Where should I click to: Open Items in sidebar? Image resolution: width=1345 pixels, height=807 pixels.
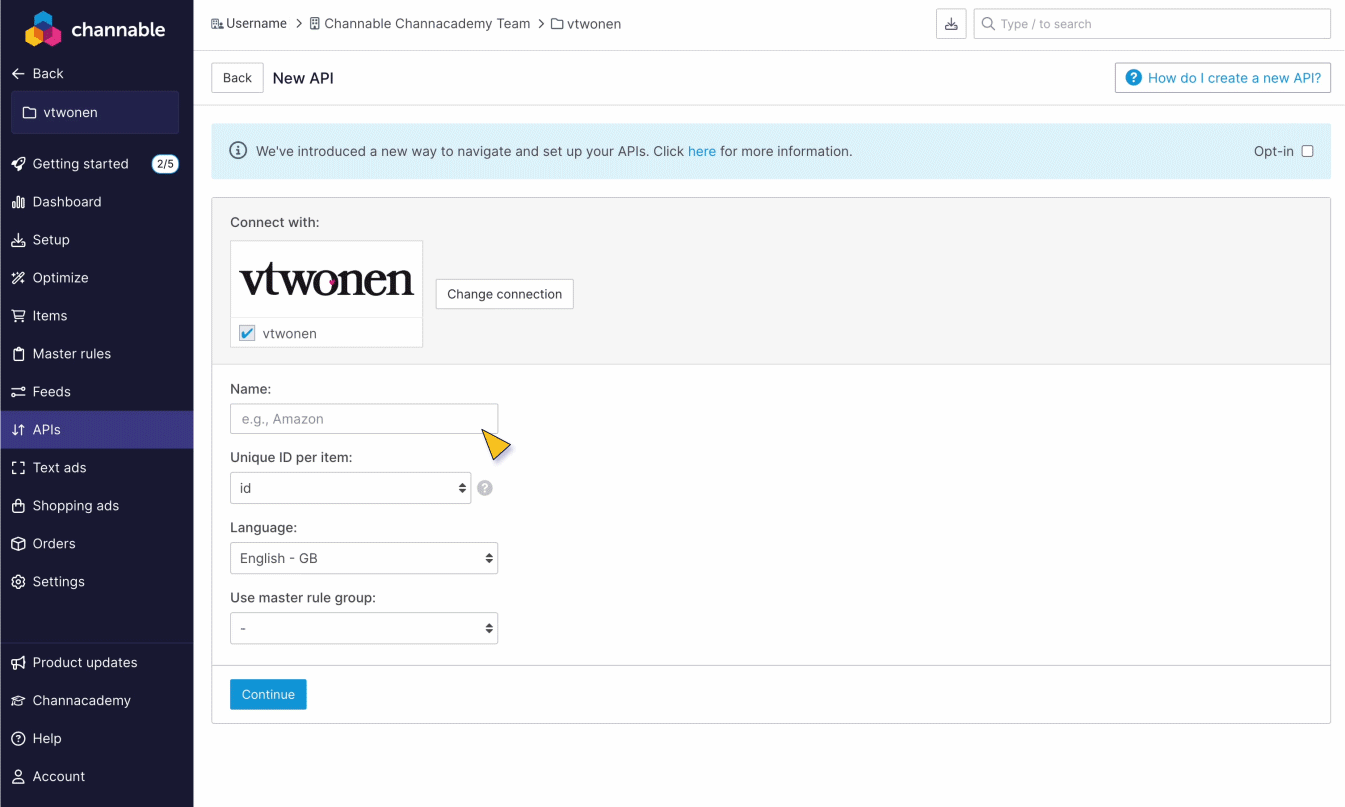50,316
